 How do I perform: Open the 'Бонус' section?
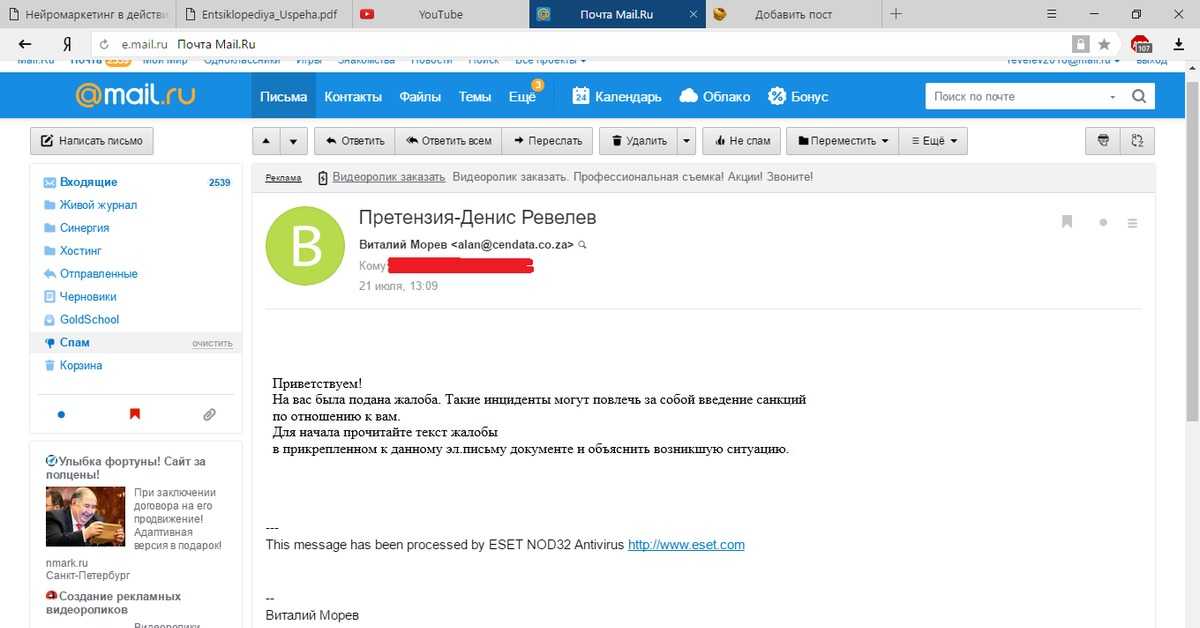pyautogui.click(x=798, y=97)
